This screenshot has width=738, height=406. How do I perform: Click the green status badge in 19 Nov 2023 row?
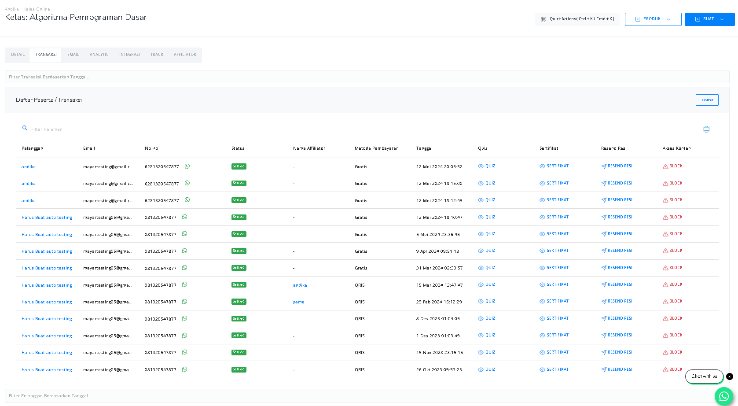tap(239, 352)
